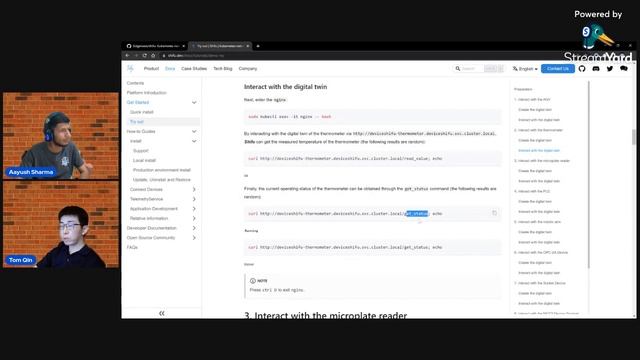Image resolution: width=640 pixels, height=360 pixels.
Task: Expand the Relative Information chevron
Action: (194, 218)
